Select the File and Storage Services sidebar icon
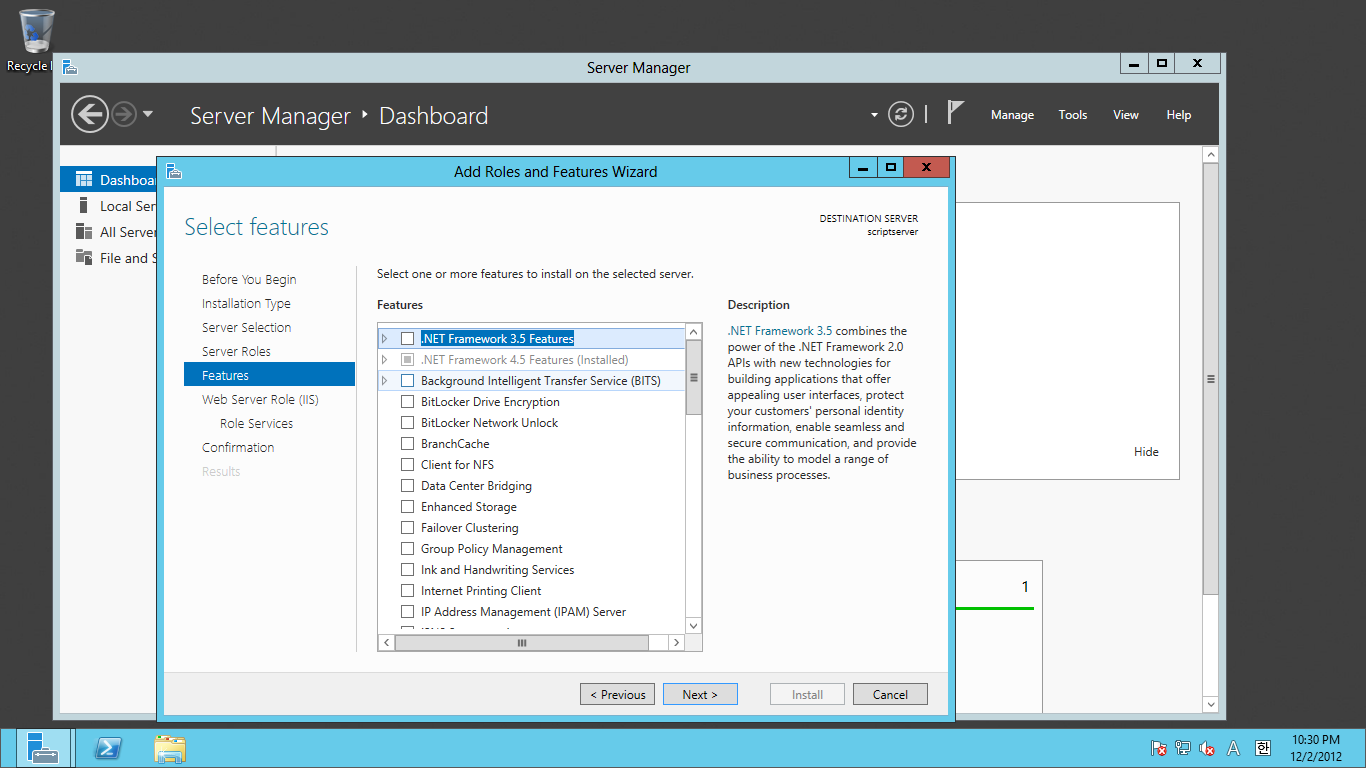1366x768 pixels. point(84,258)
